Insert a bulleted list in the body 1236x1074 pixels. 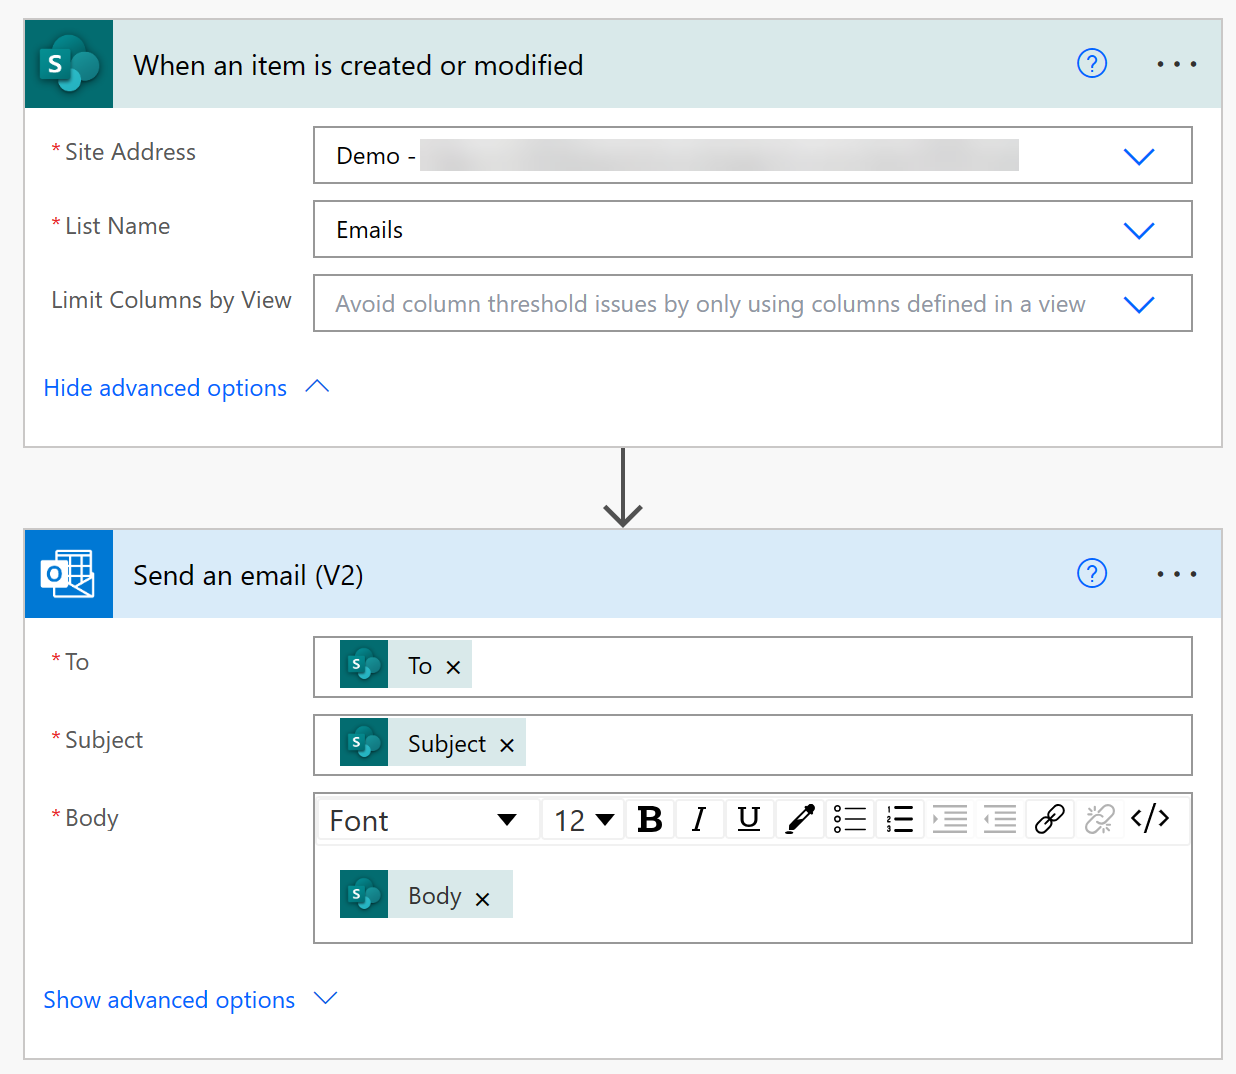(849, 819)
